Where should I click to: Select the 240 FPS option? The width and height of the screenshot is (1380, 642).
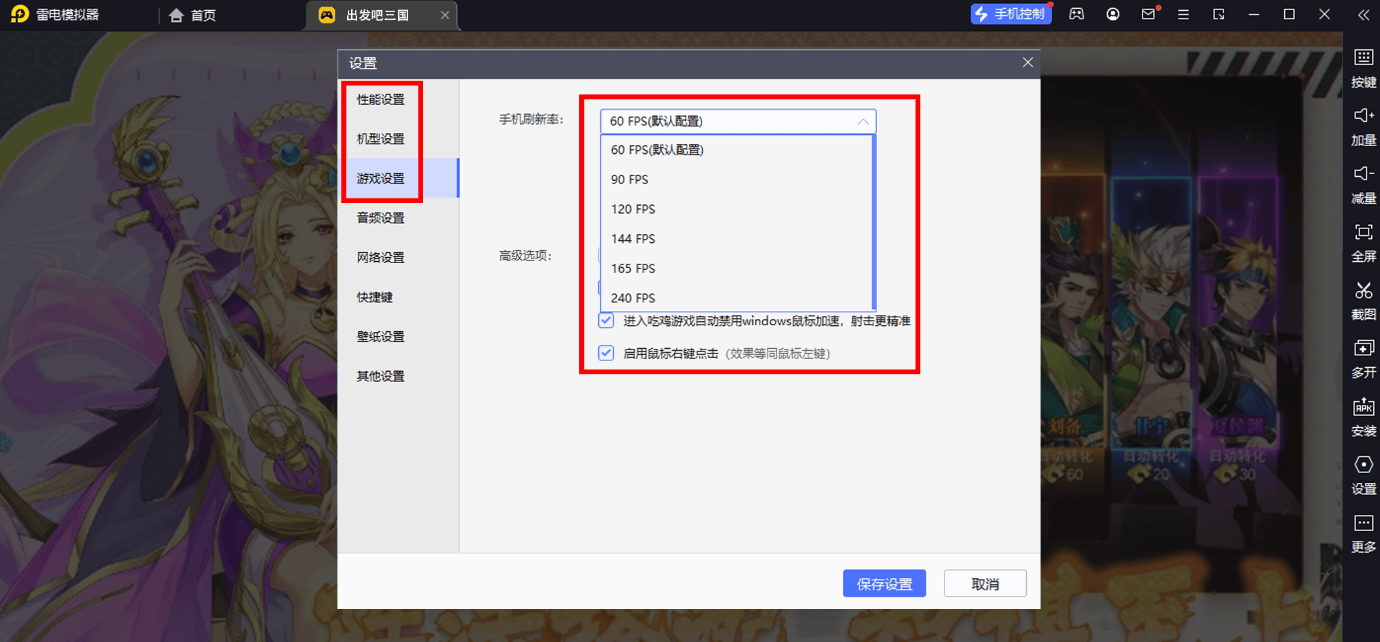737,298
